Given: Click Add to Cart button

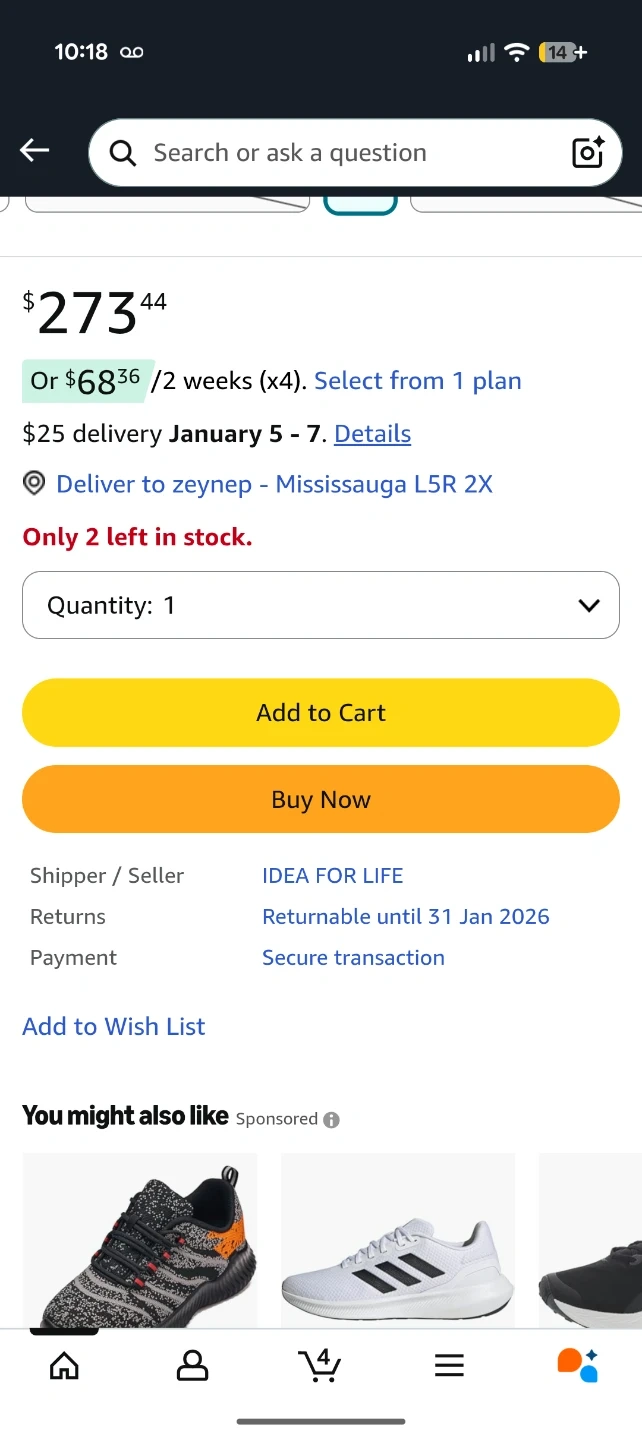Looking at the screenshot, I should coord(321,713).
